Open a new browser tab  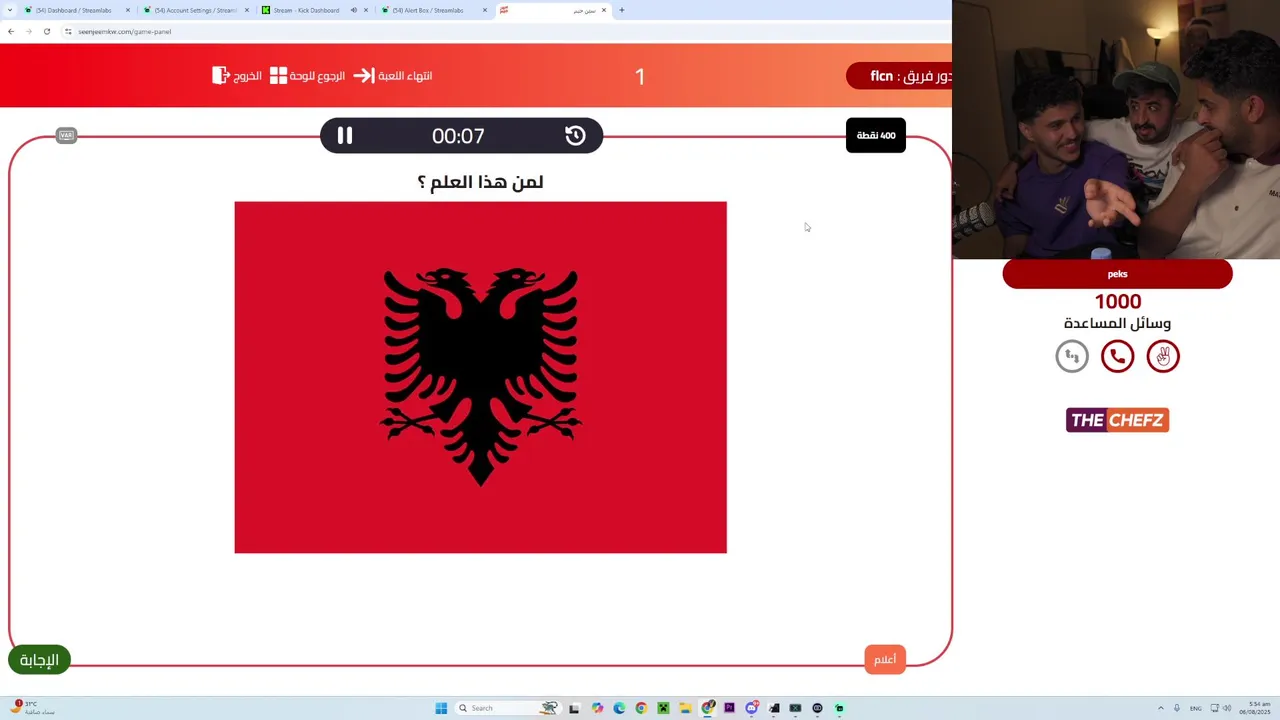(x=621, y=10)
